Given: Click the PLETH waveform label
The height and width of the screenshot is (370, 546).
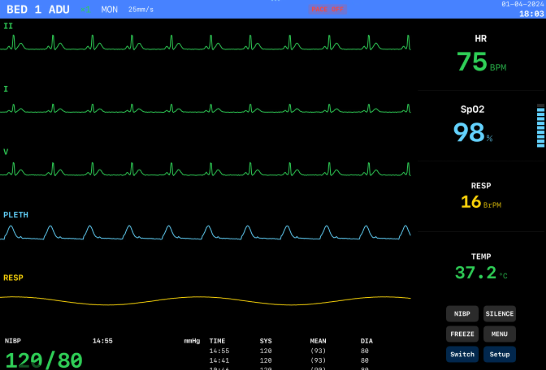Looking at the screenshot, I should click(16, 215).
